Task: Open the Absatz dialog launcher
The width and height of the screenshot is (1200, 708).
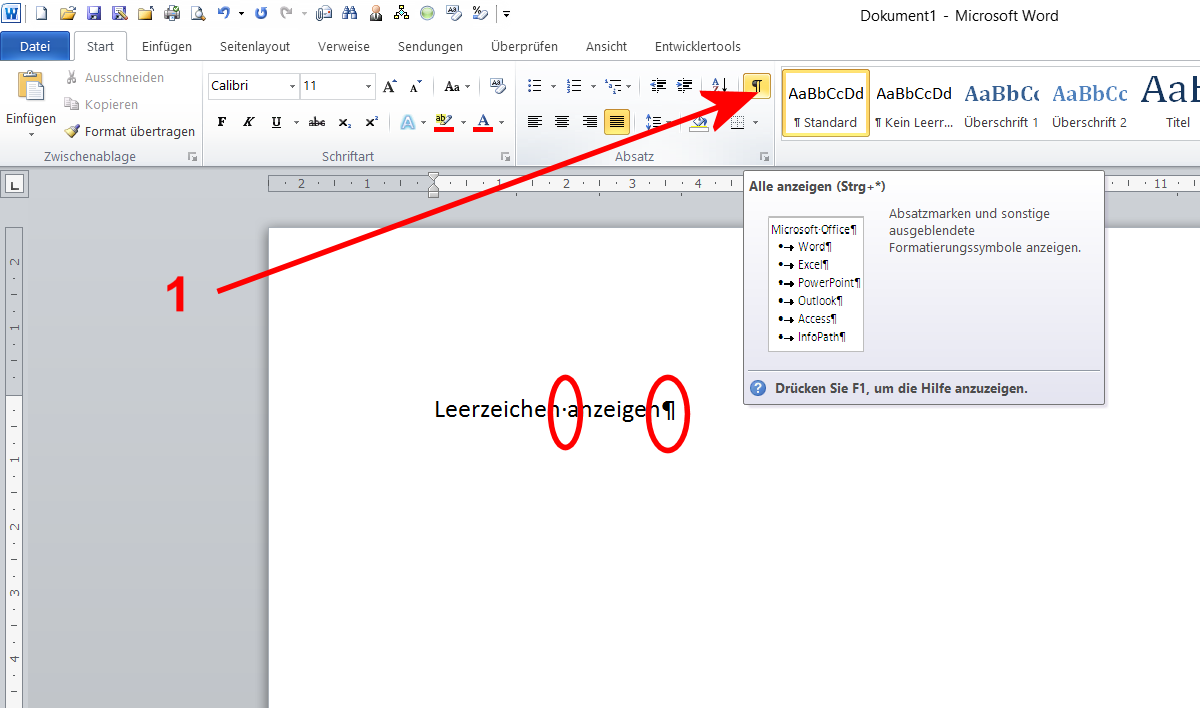Action: (764, 157)
